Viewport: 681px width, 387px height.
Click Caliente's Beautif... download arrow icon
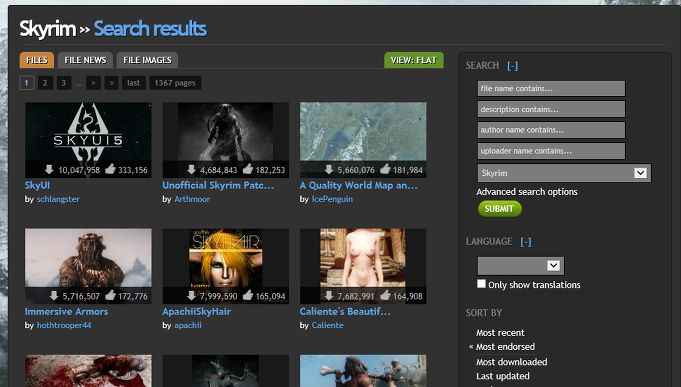tap(329, 295)
